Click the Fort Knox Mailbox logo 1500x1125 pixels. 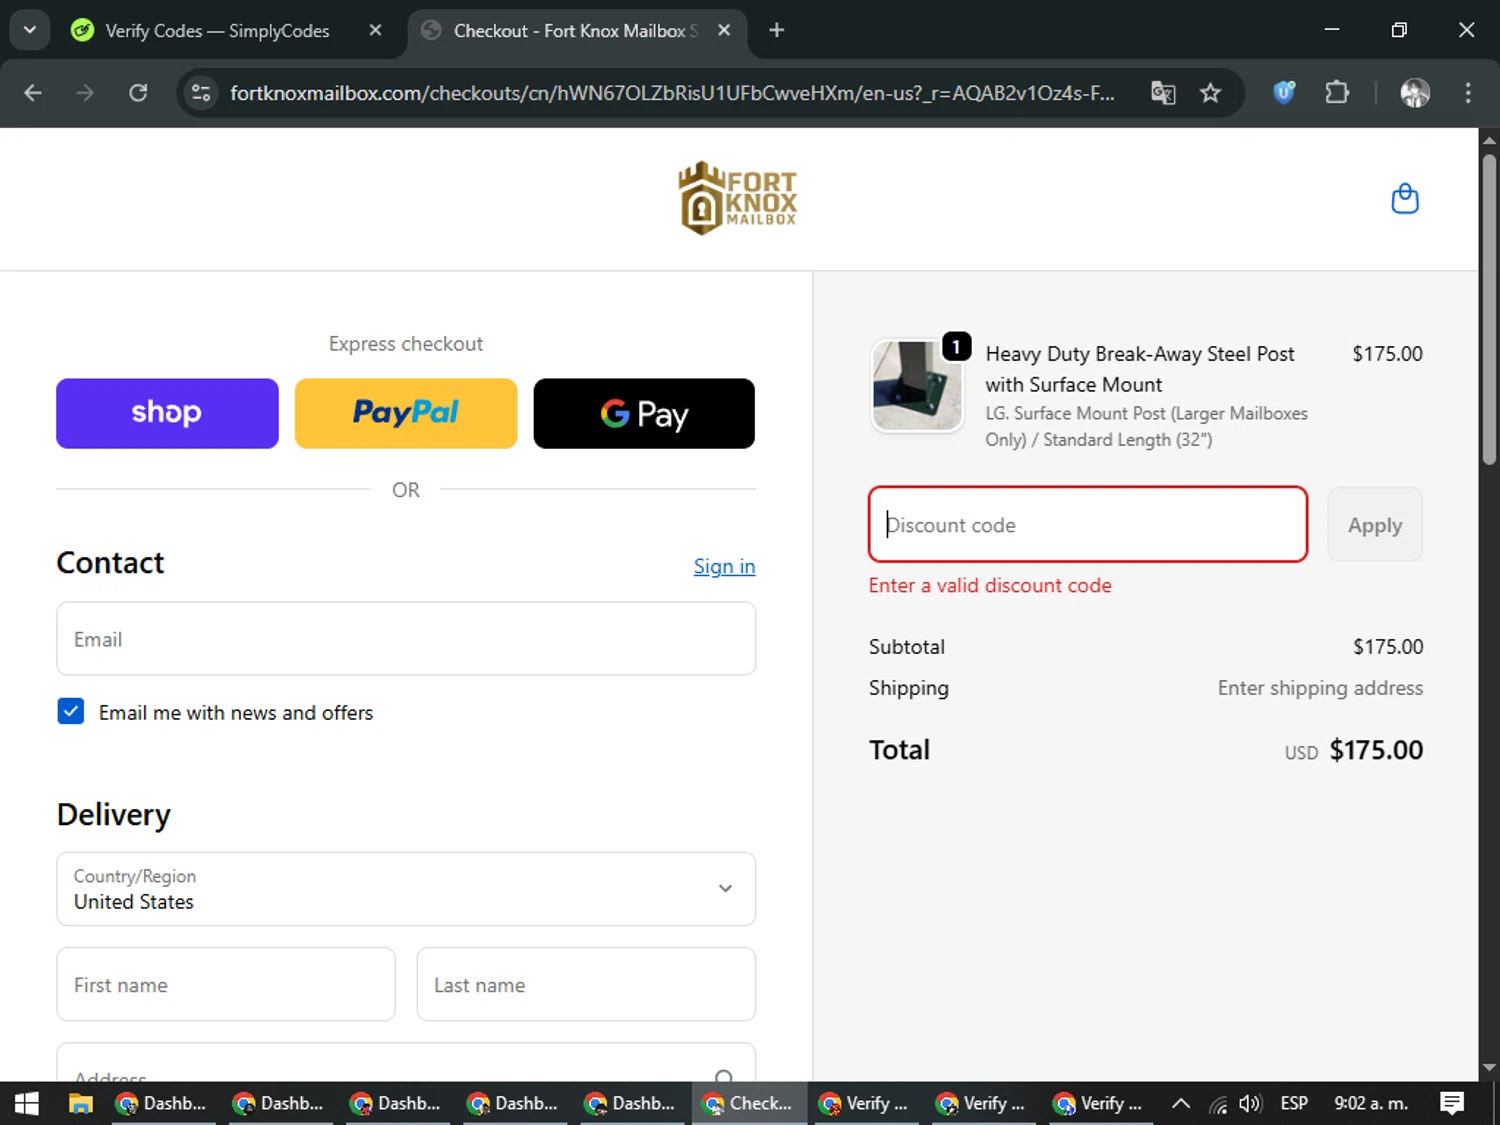tap(738, 198)
